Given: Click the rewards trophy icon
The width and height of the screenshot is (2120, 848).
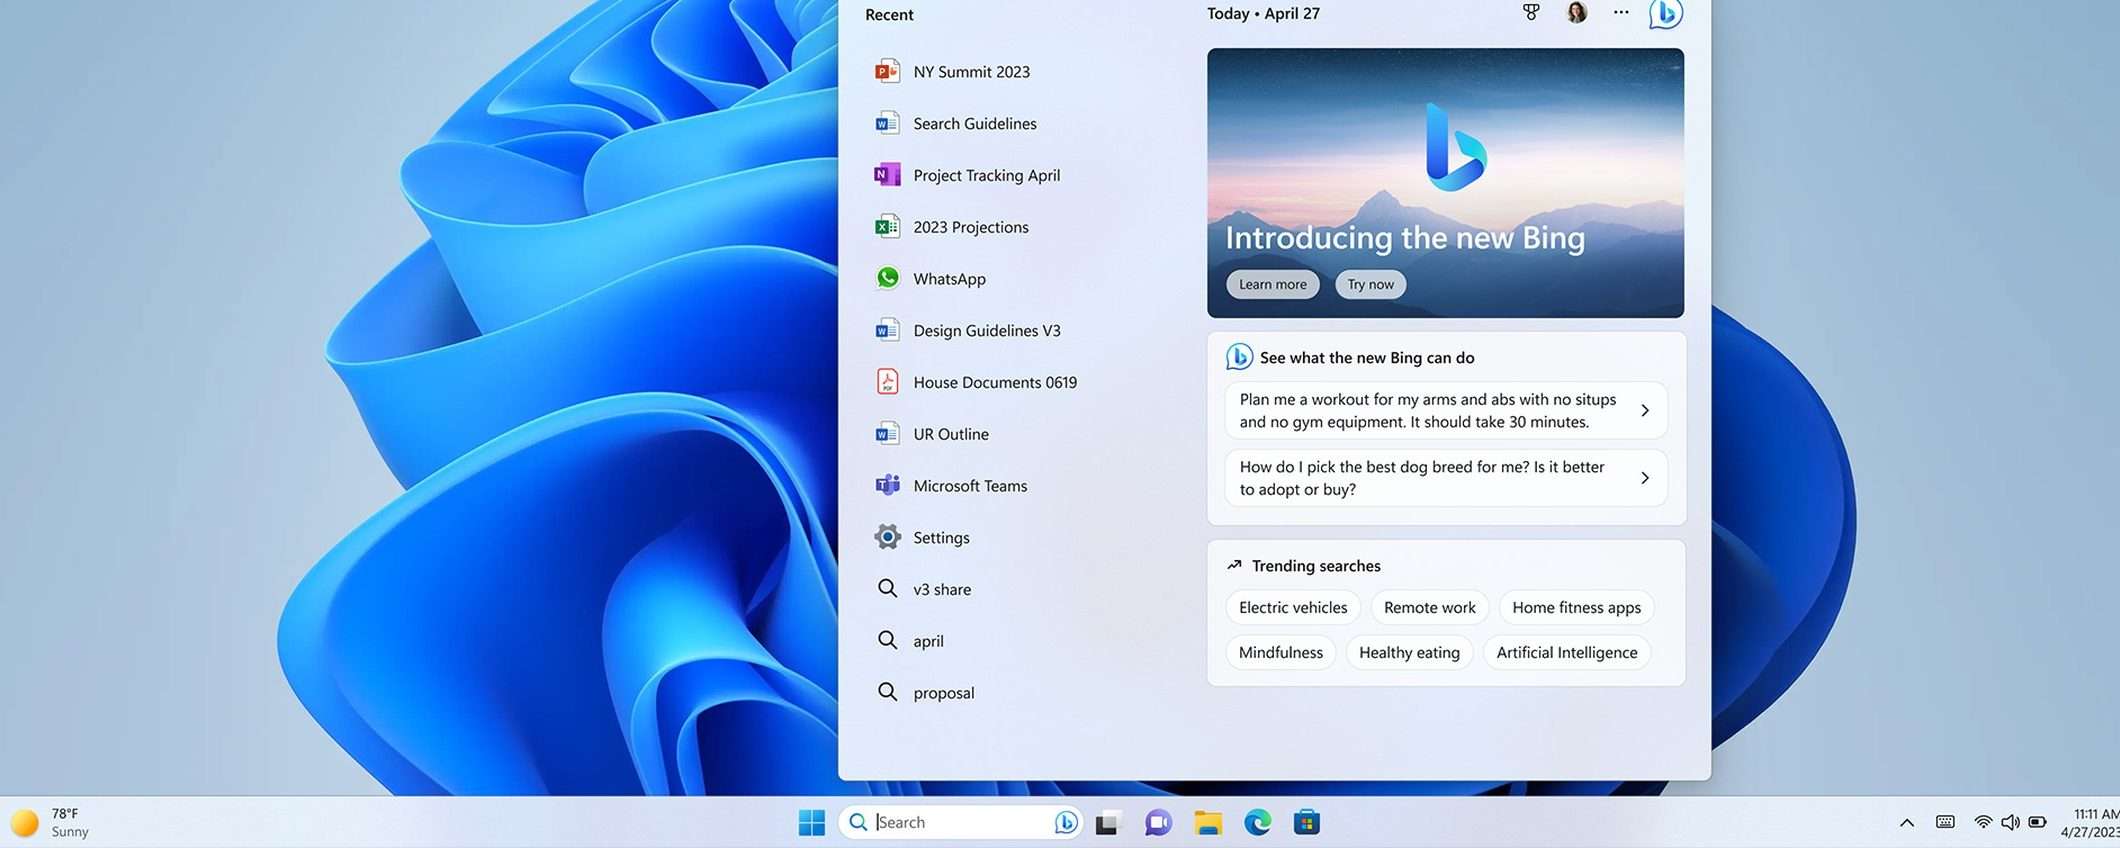Looking at the screenshot, I should pyautogui.click(x=1531, y=13).
